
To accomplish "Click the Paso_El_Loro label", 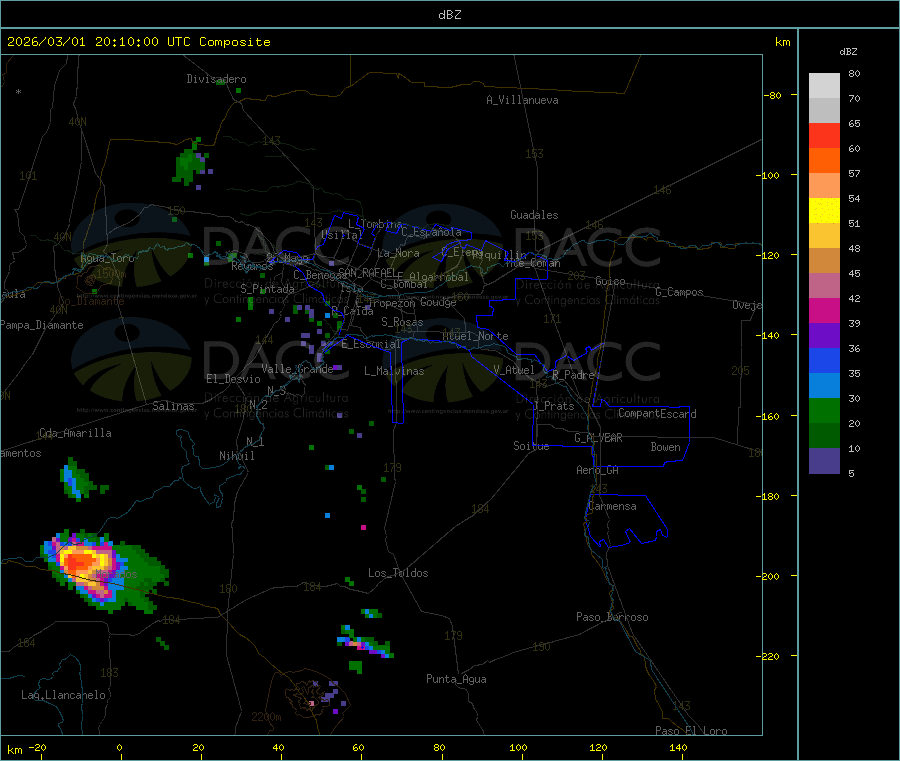I will [691, 730].
